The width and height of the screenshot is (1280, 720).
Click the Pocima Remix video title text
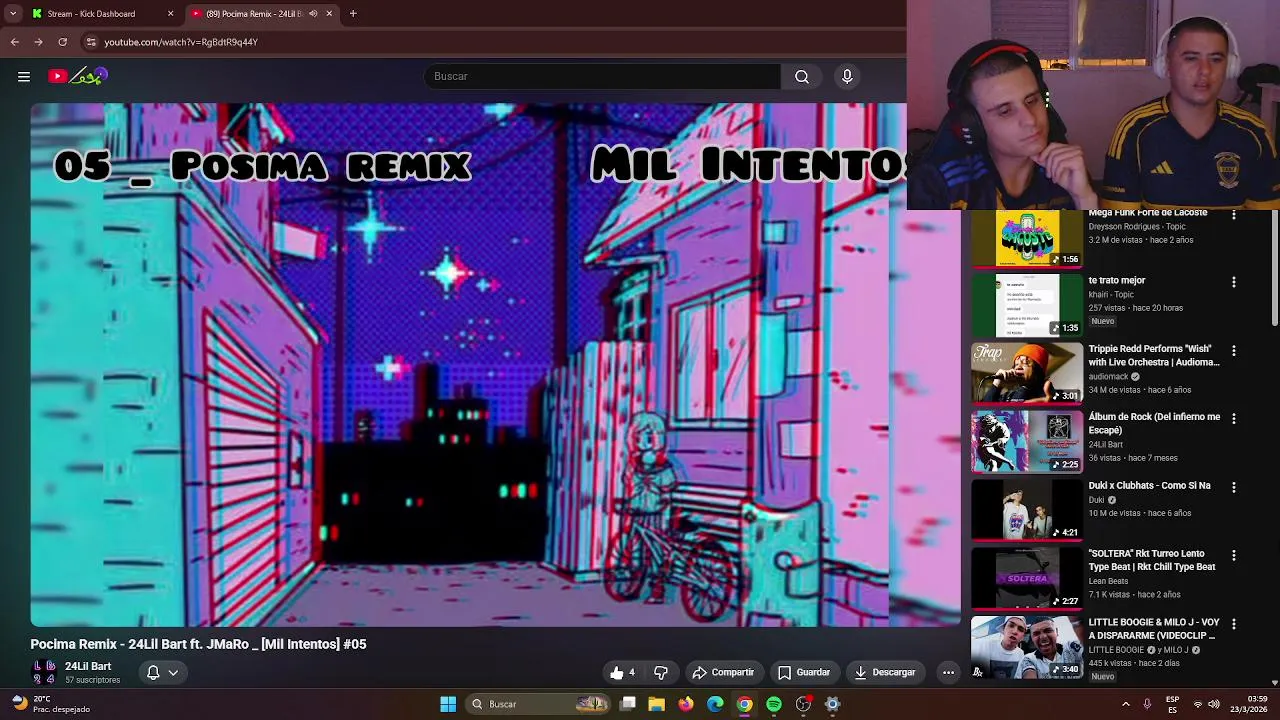(198, 644)
